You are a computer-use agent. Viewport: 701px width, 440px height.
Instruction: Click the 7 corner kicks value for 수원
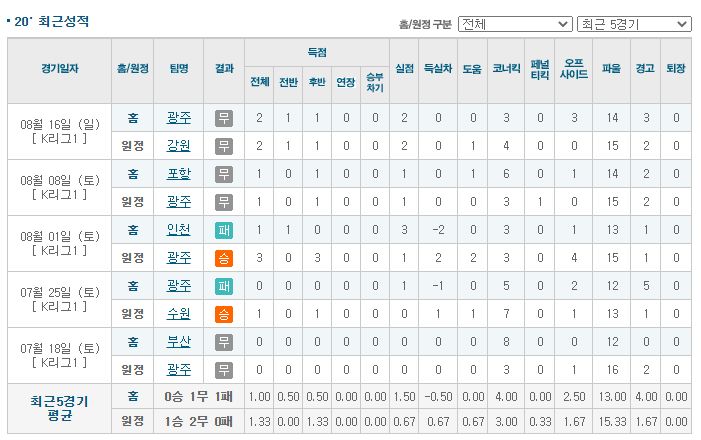pos(506,314)
